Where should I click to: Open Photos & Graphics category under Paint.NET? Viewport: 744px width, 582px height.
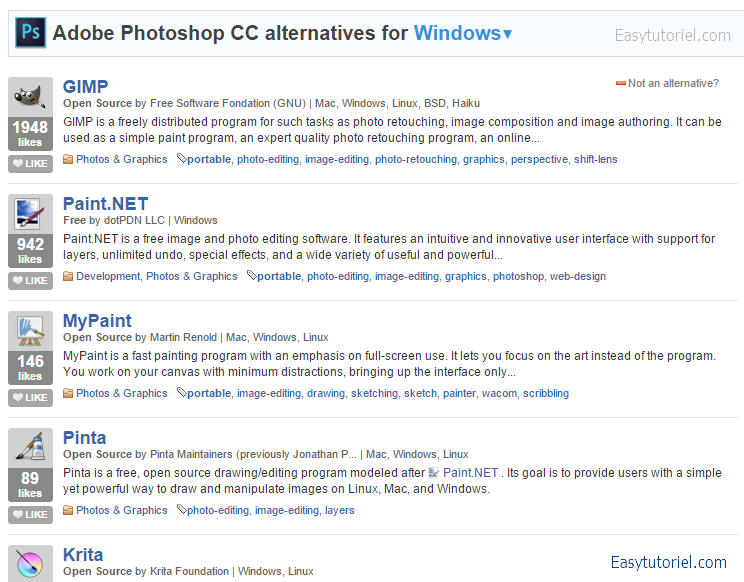192,277
